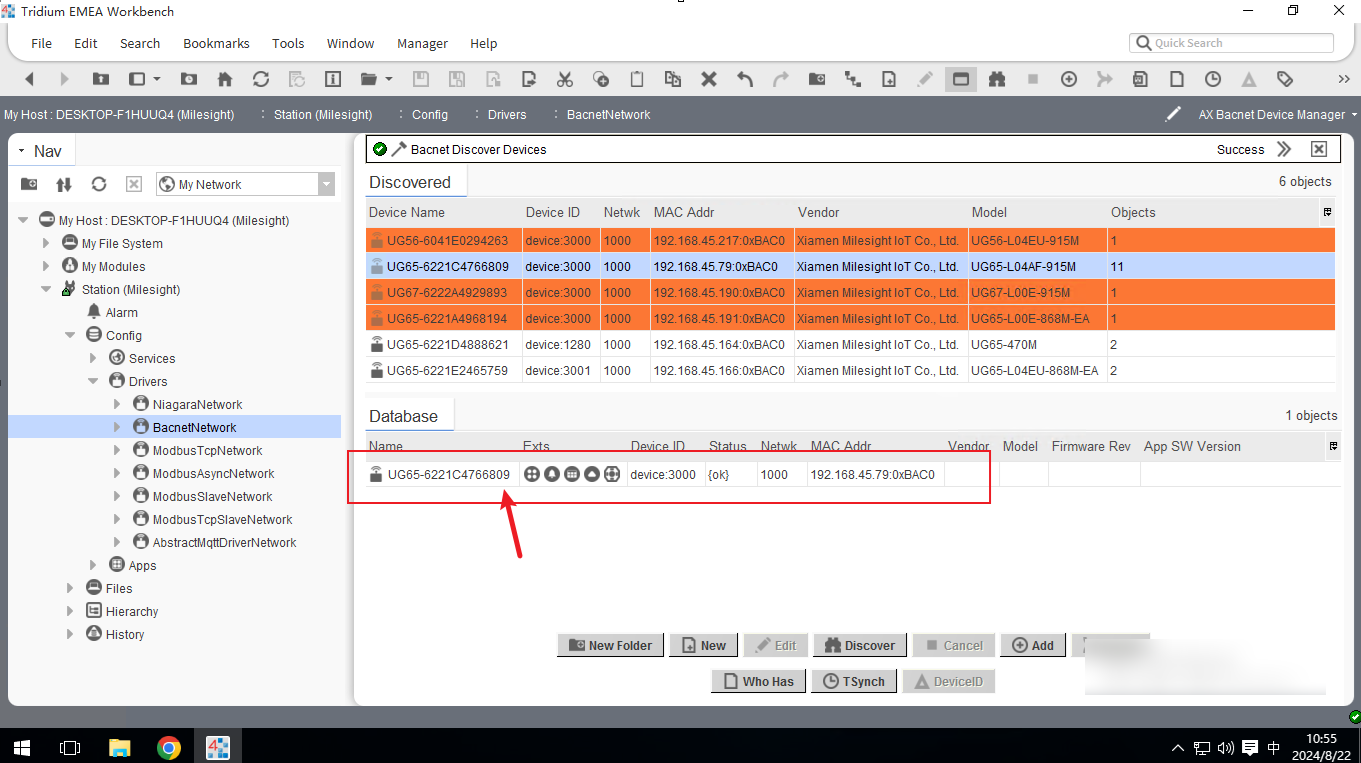Collapse the Drivers tree node
The width and height of the screenshot is (1361, 763).
pos(93,381)
